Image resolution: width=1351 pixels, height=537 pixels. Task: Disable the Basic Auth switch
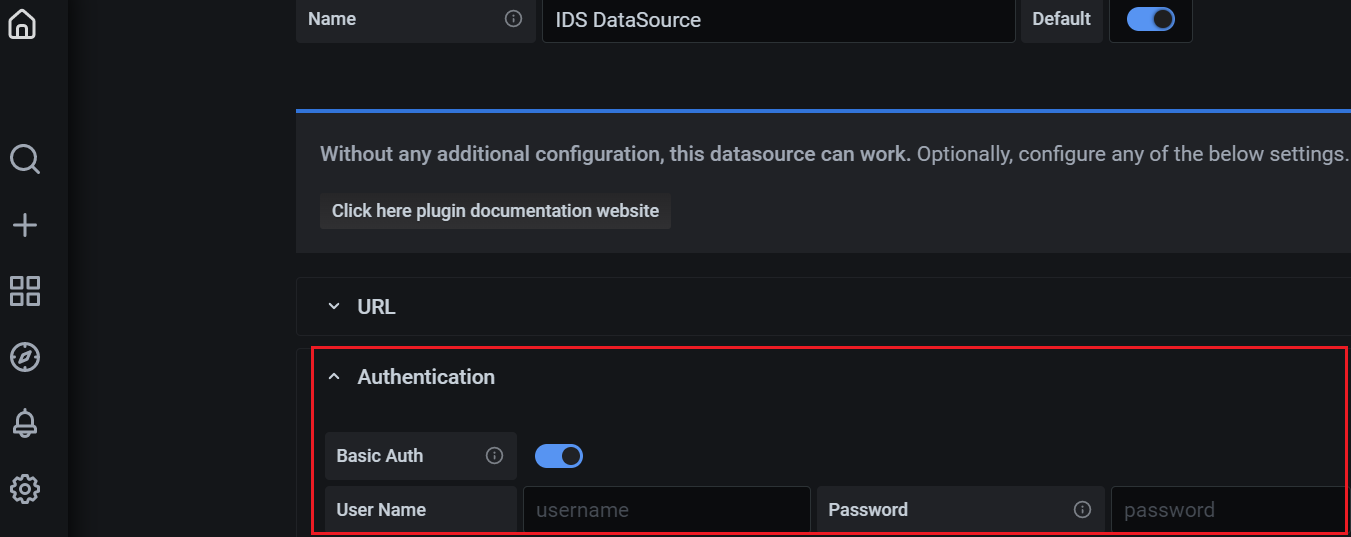pyautogui.click(x=558, y=456)
